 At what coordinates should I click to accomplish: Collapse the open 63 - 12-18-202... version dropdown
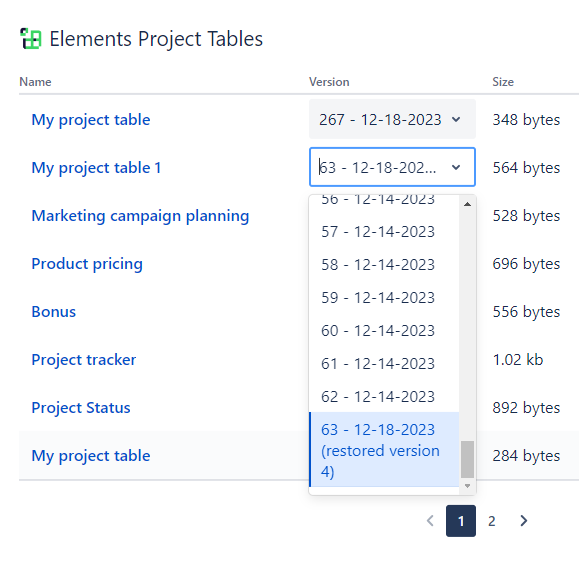[x=456, y=167]
